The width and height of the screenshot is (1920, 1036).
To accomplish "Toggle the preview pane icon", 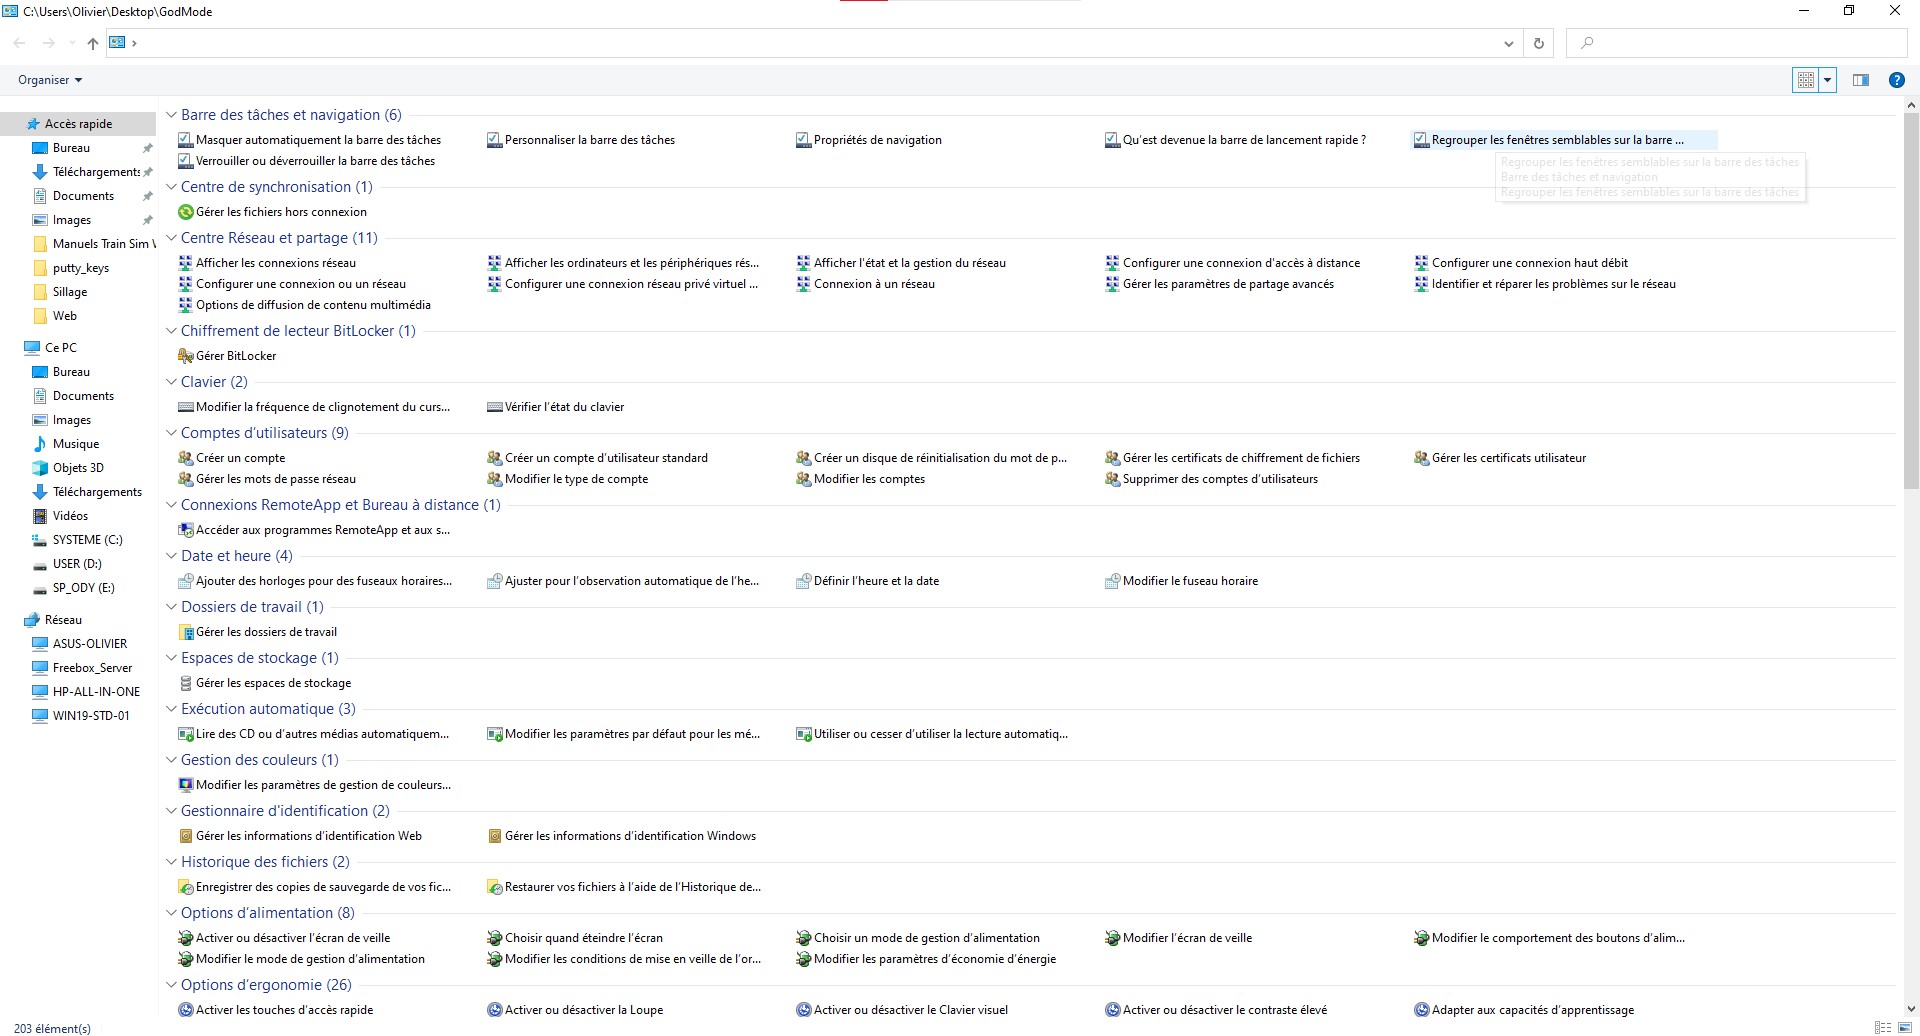I will point(1860,80).
